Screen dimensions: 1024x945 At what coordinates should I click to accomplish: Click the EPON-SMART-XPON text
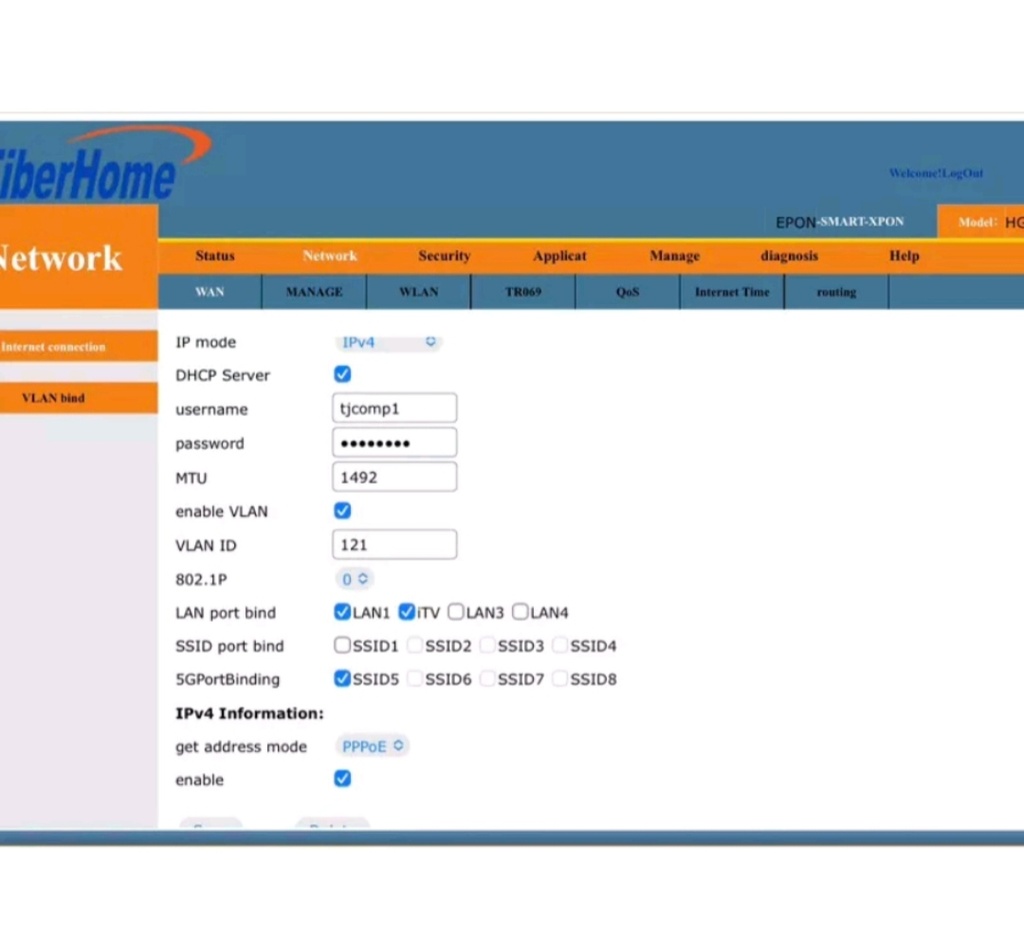pos(839,222)
